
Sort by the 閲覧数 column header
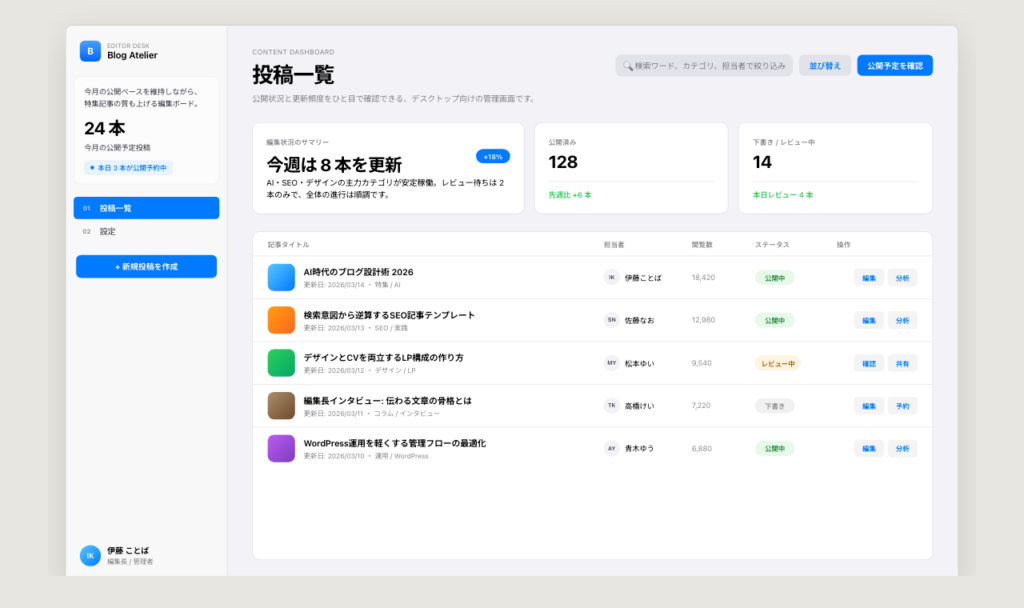pos(702,245)
